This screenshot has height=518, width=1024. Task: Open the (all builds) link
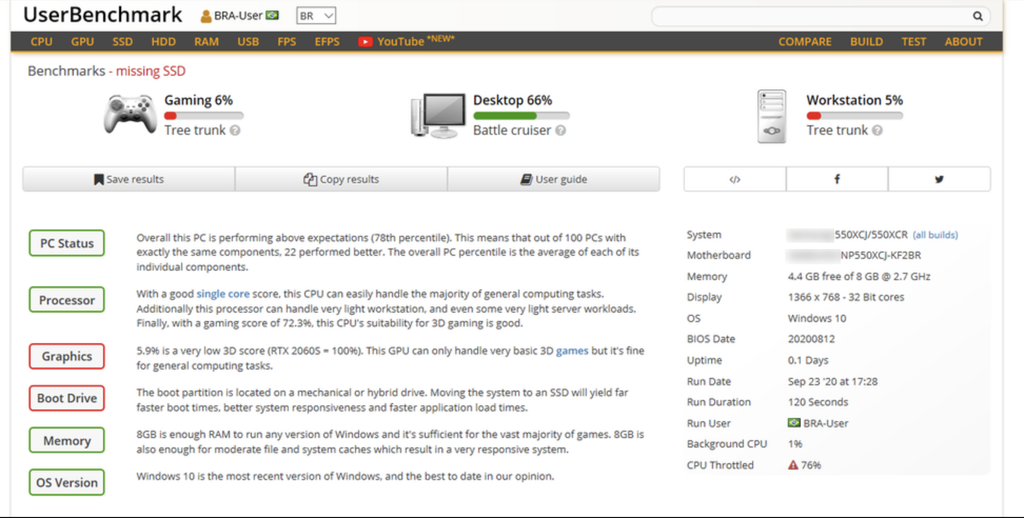935,235
